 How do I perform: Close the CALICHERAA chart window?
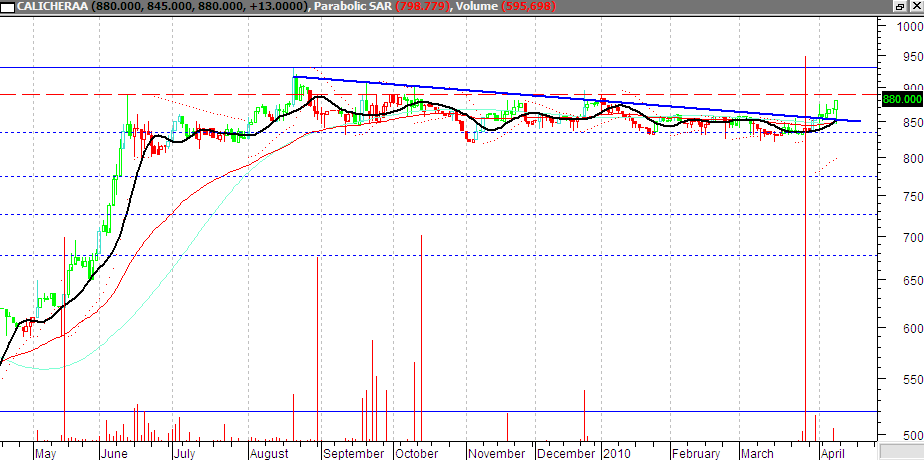(x=915, y=7)
